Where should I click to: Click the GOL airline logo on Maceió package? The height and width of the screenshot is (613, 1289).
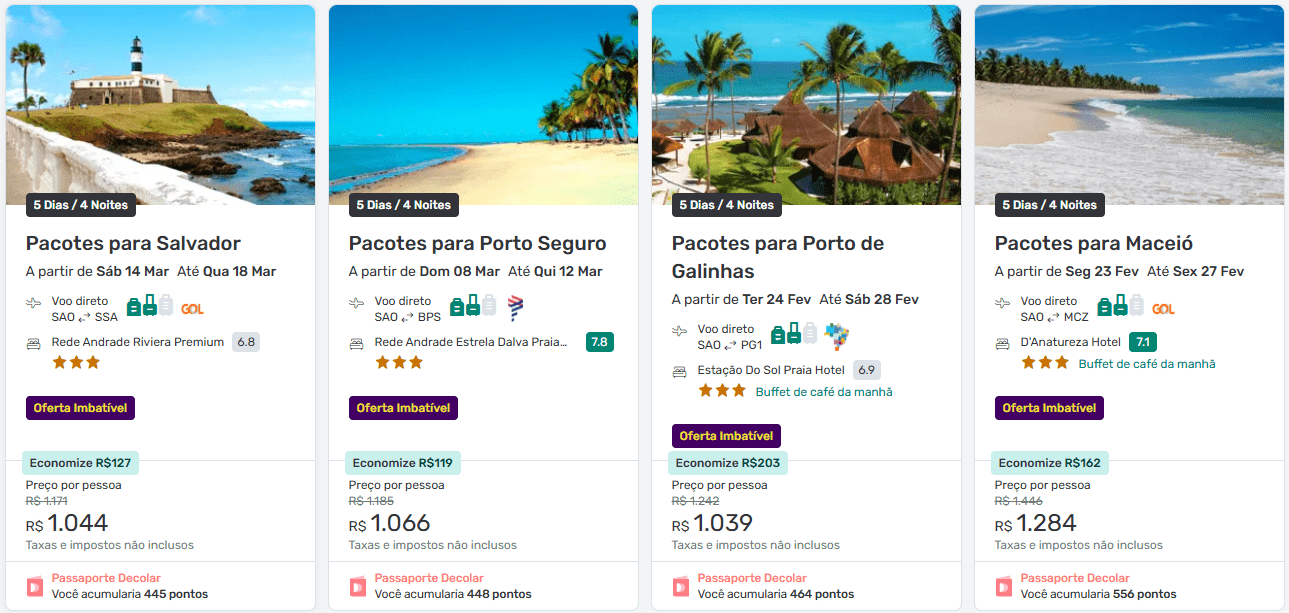coord(1163,309)
